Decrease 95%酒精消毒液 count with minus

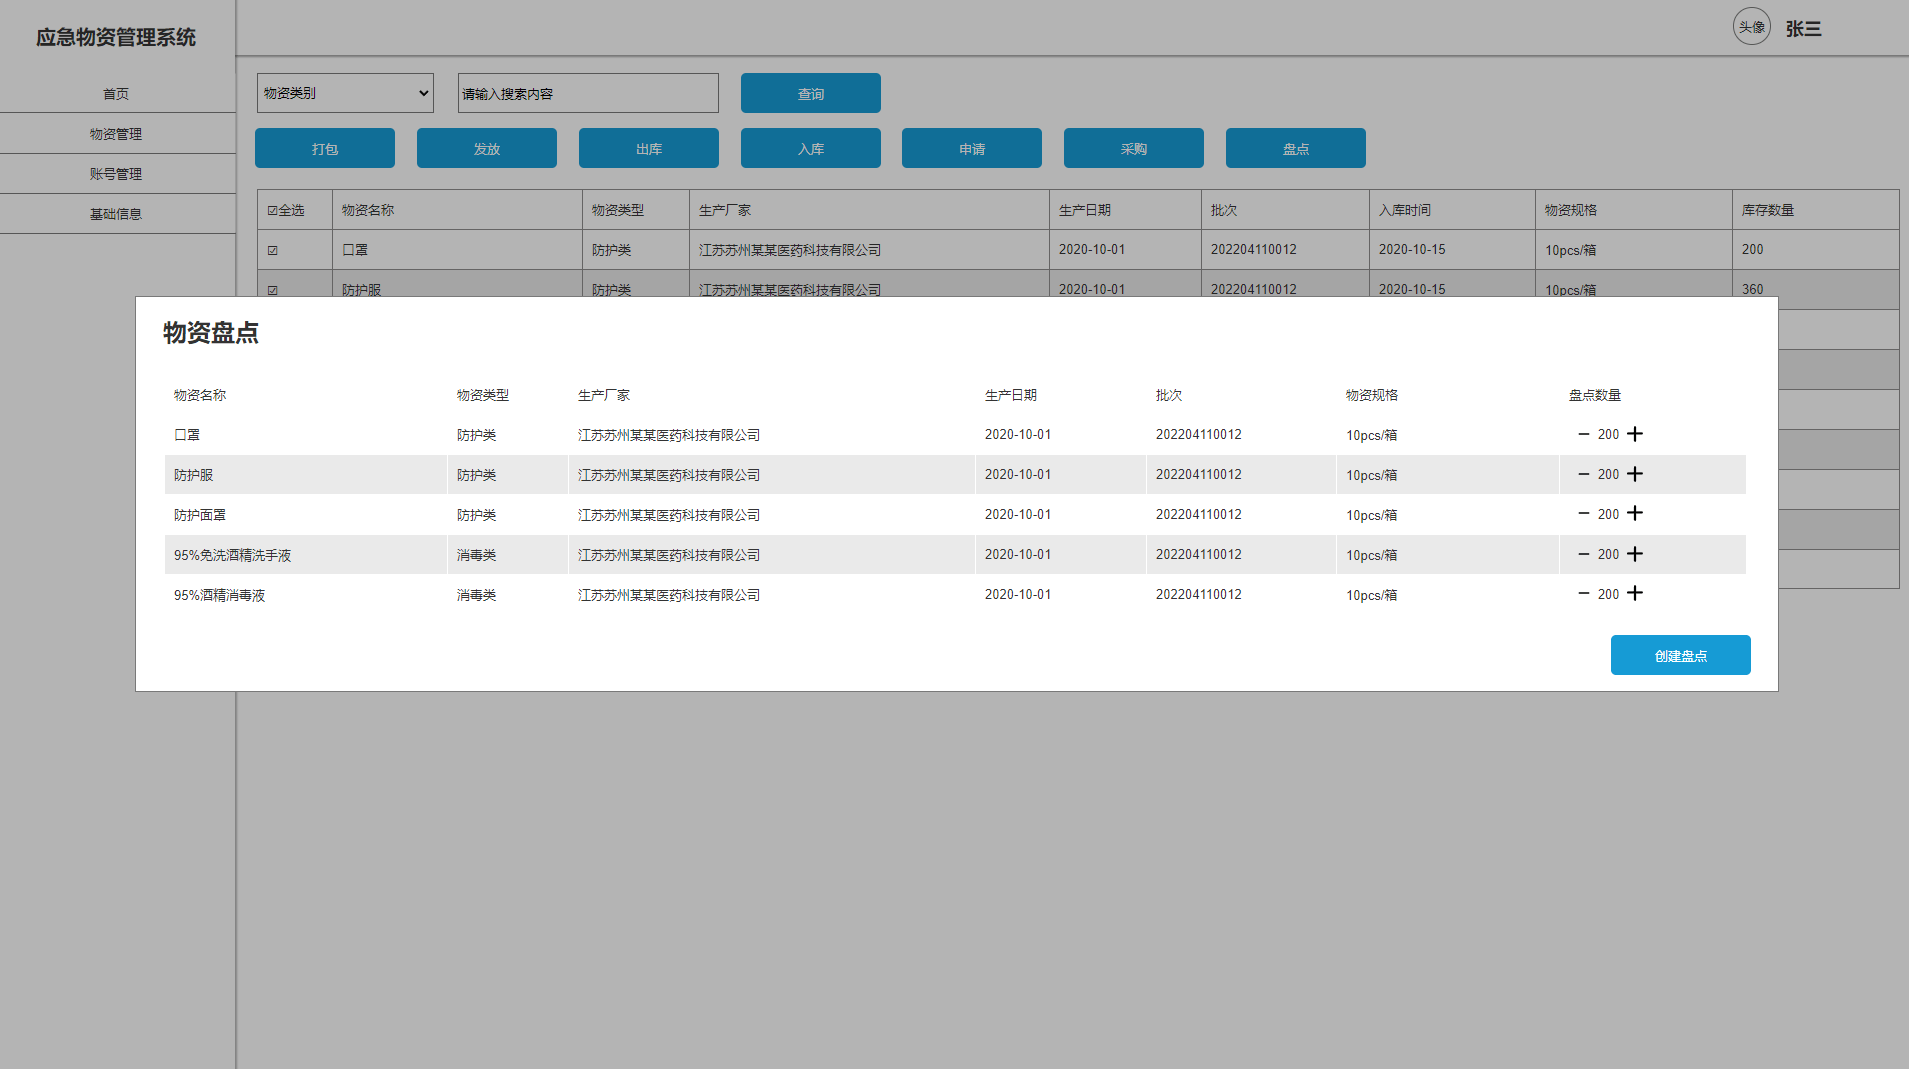click(1583, 594)
